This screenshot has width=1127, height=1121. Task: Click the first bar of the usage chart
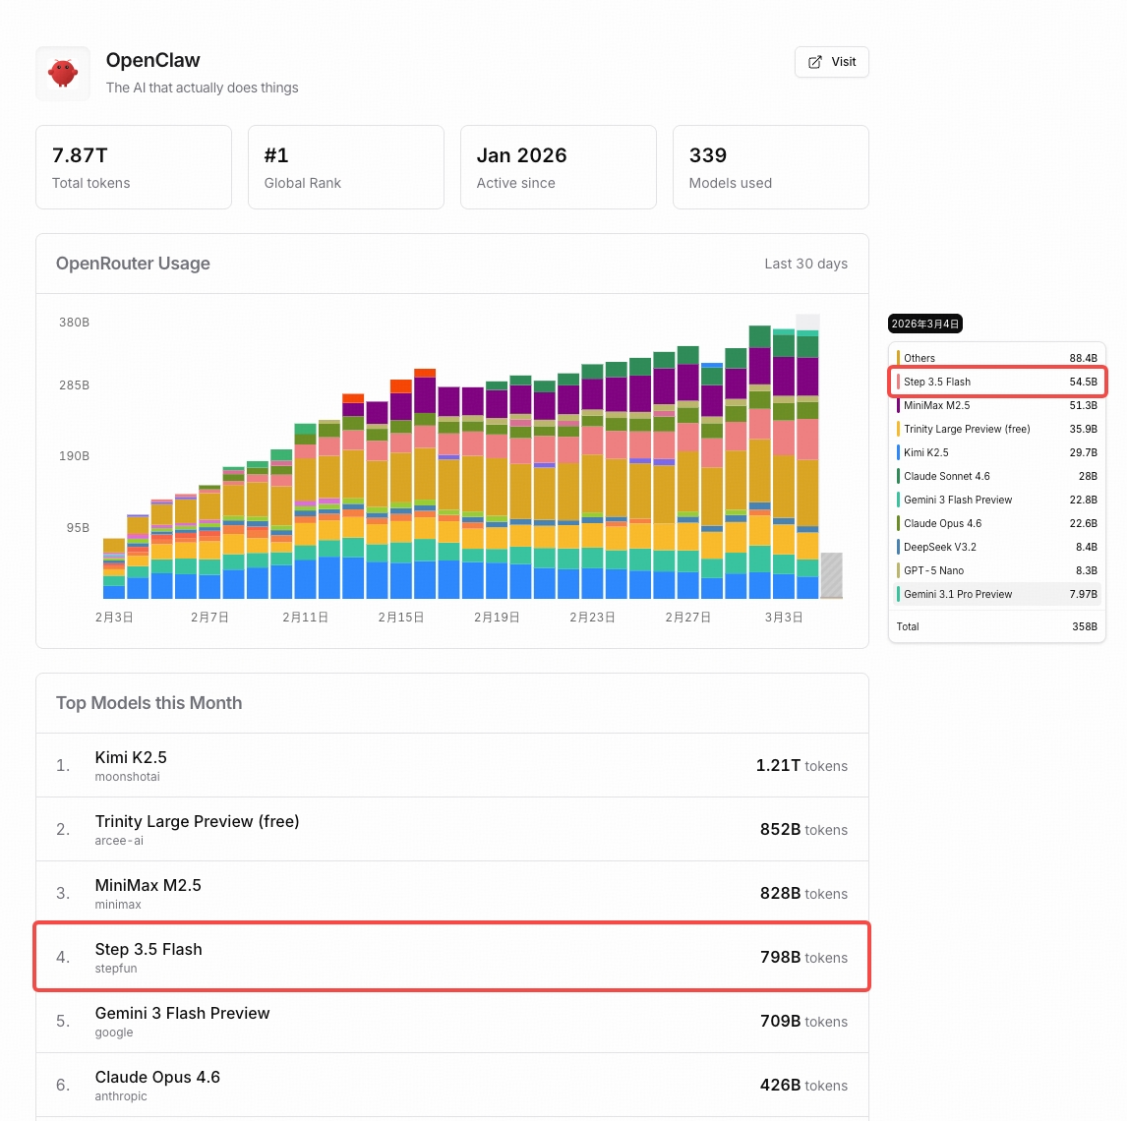click(x=114, y=568)
